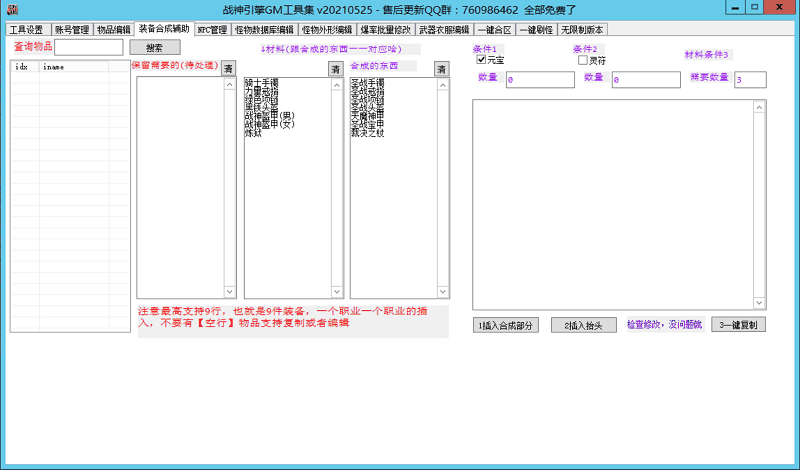
Task: Open the 怪物数据库编辑 tab
Action: tap(264, 30)
